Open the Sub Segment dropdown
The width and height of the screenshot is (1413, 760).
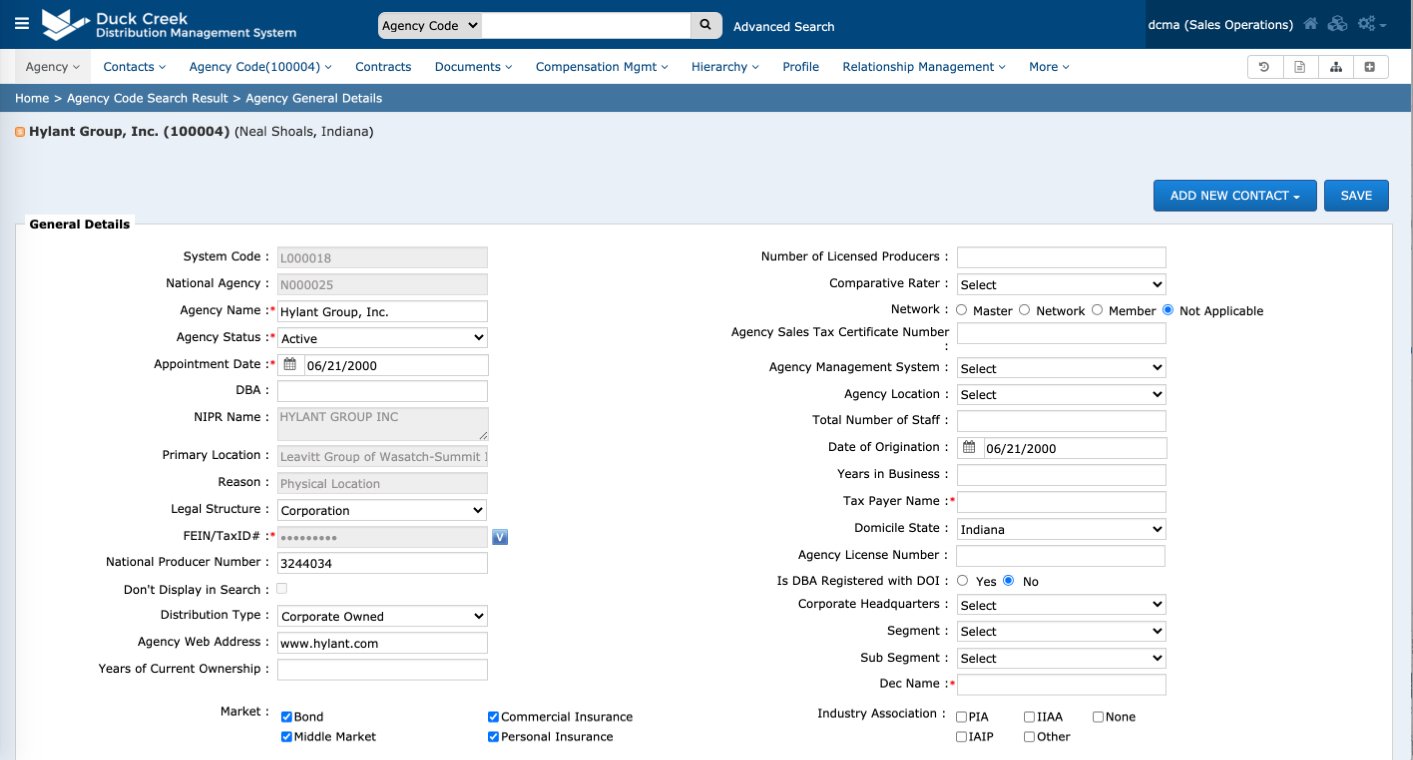click(1061, 658)
